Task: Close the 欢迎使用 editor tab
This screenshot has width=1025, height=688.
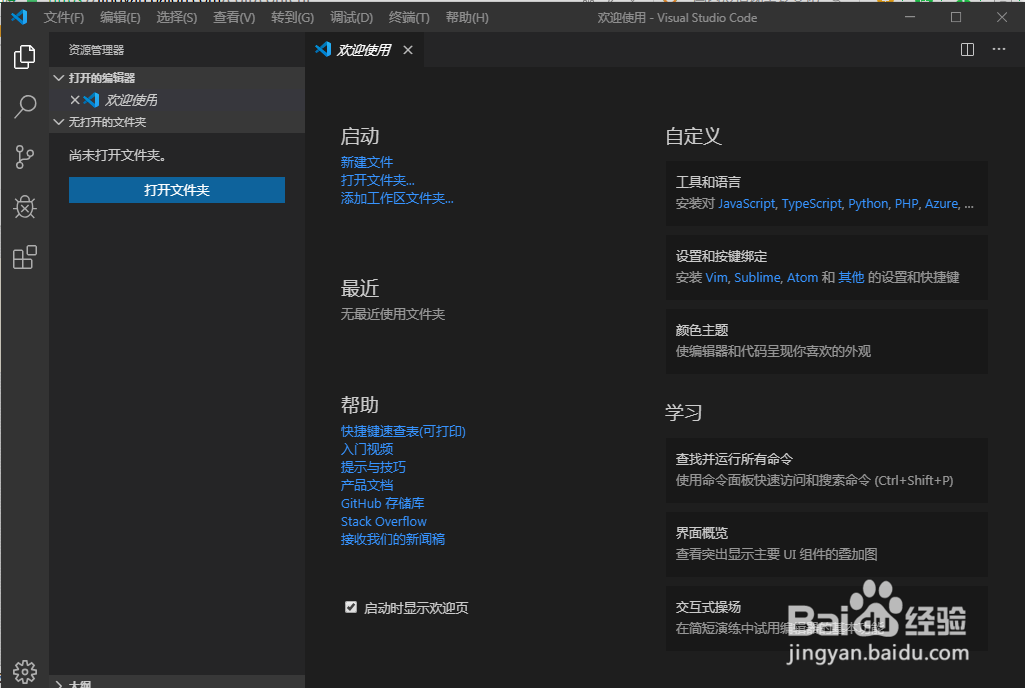Action: click(407, 49)
